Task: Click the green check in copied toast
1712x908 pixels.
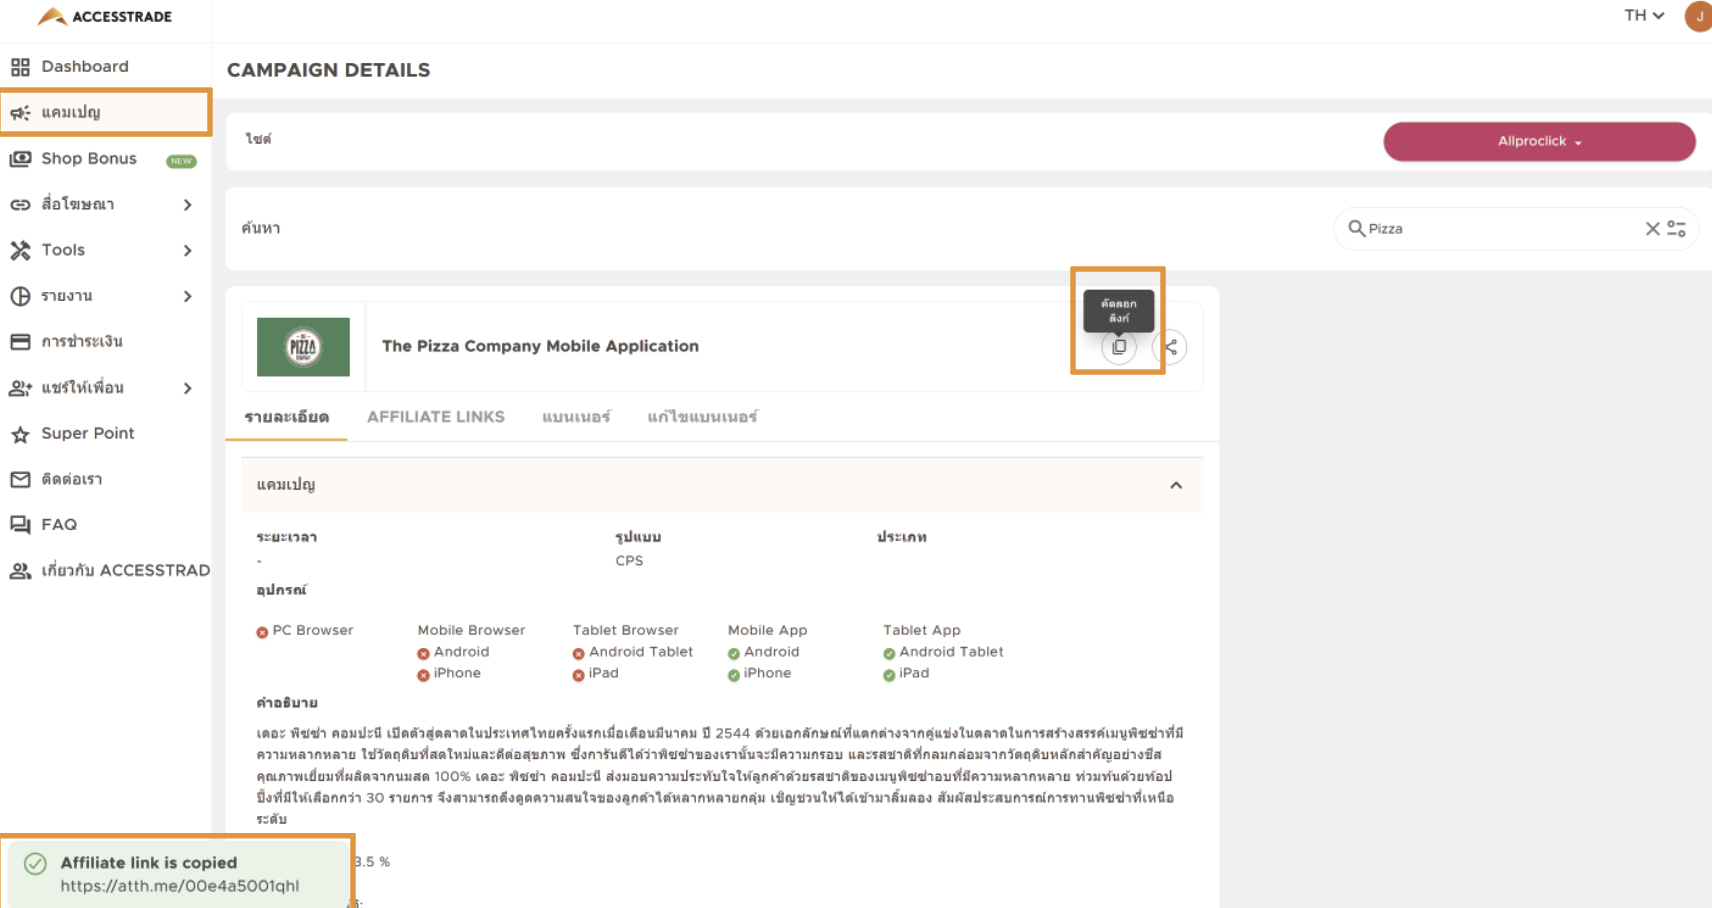Action: [35, 863]
